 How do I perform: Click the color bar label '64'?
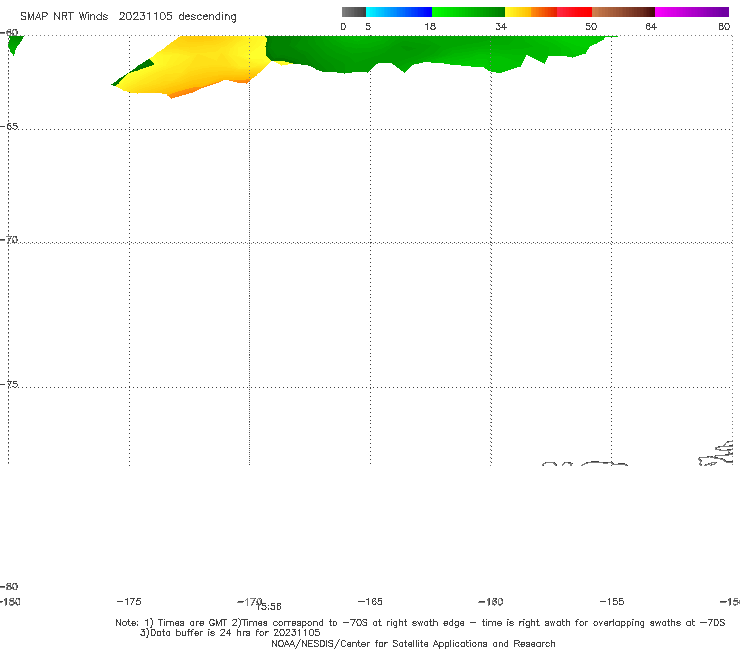point(651,26)
